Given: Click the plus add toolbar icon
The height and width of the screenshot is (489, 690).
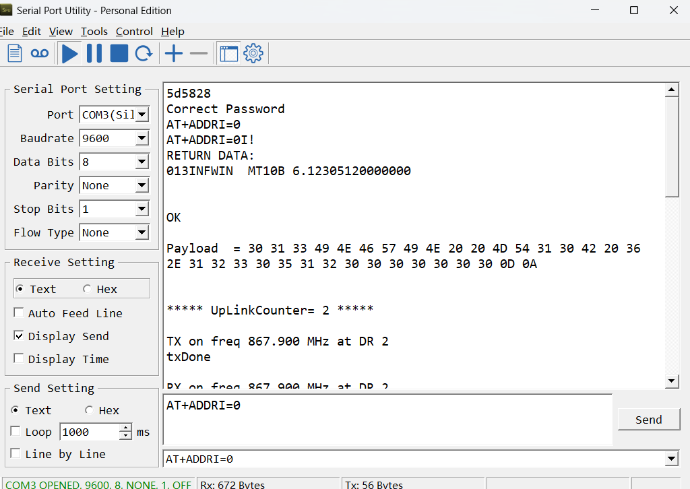Looking at the screenshot, I should pyautogui.click(x=174, y=54).
